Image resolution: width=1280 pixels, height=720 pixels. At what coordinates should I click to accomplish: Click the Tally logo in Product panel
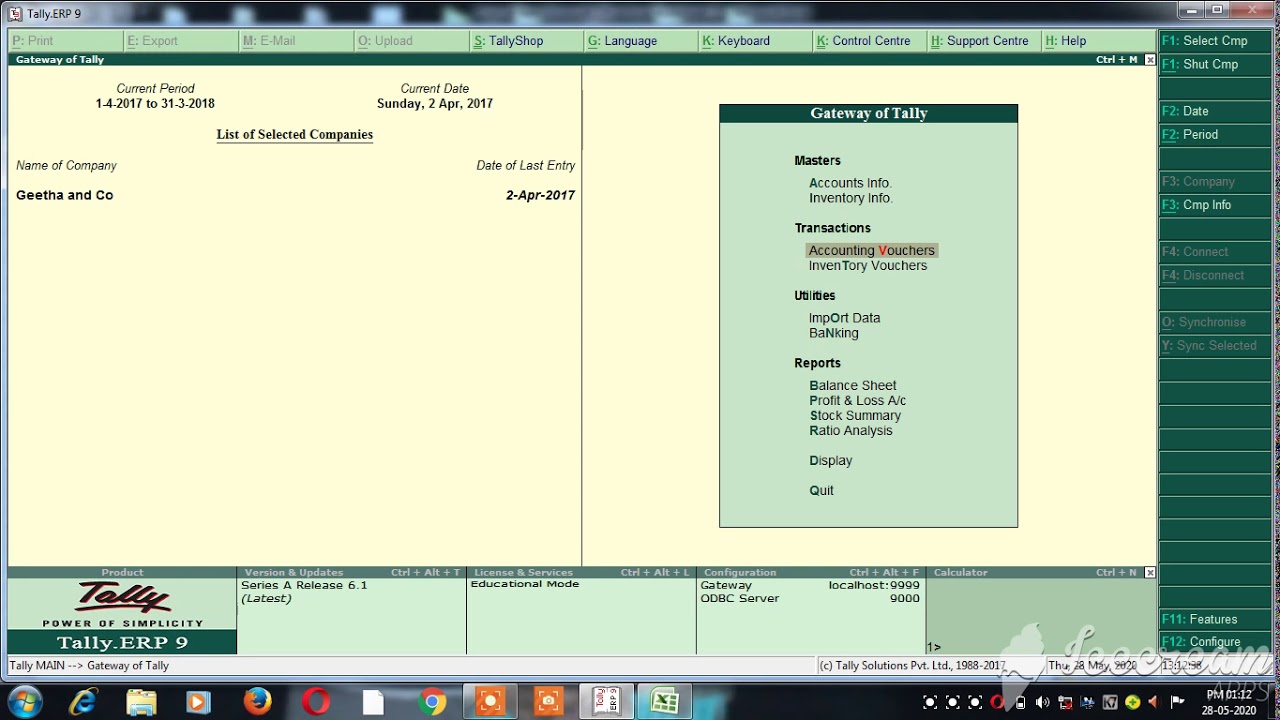coord(122,598)
